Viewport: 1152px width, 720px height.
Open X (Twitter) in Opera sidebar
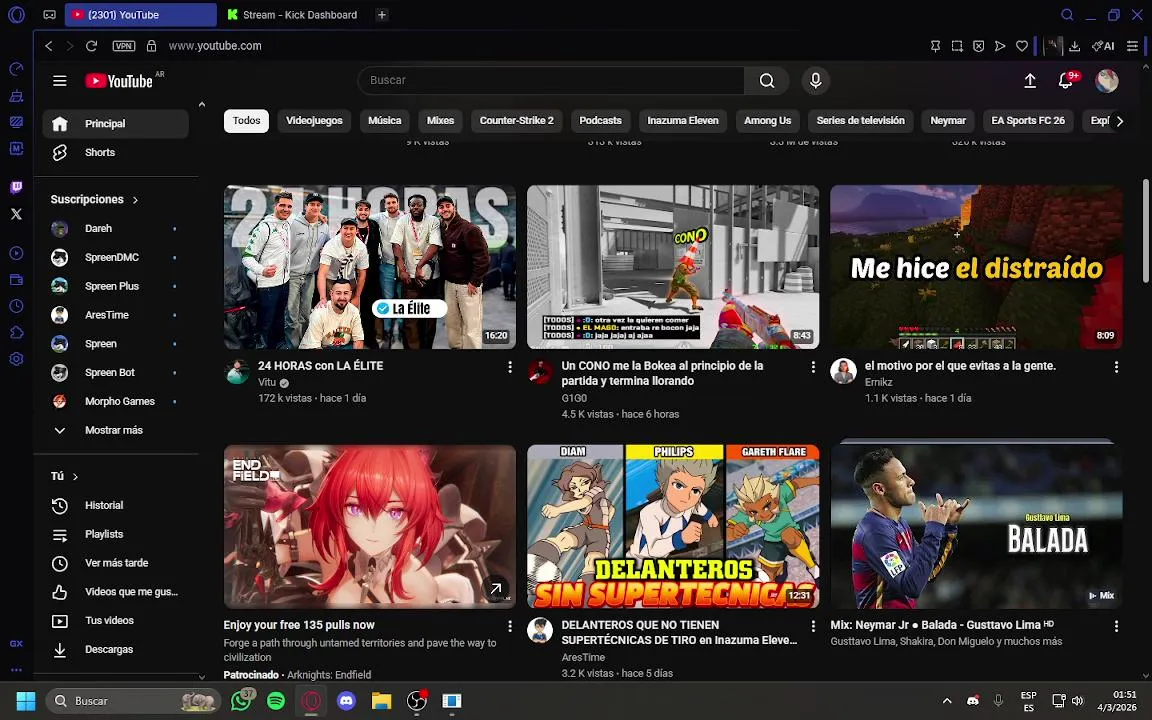pyautogui.click(x=16, y=214)
